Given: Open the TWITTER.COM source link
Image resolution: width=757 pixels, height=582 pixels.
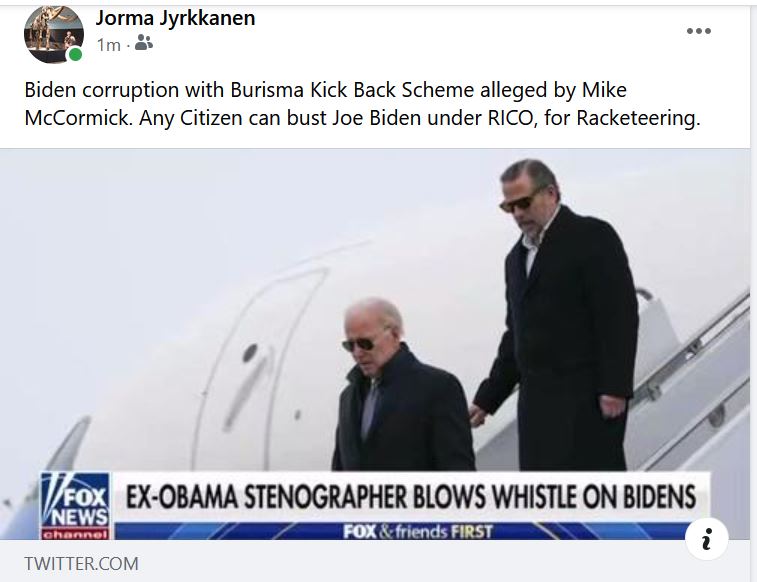Looking at the screenshot, I should pos(82,563).
